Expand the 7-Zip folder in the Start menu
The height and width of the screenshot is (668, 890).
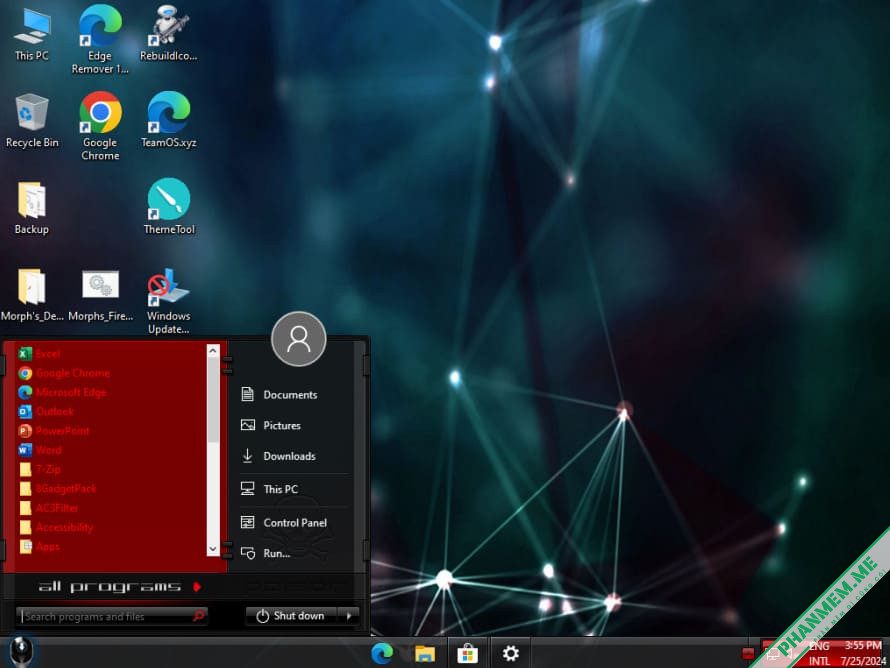pyautogui.click(x=39, y=469)
